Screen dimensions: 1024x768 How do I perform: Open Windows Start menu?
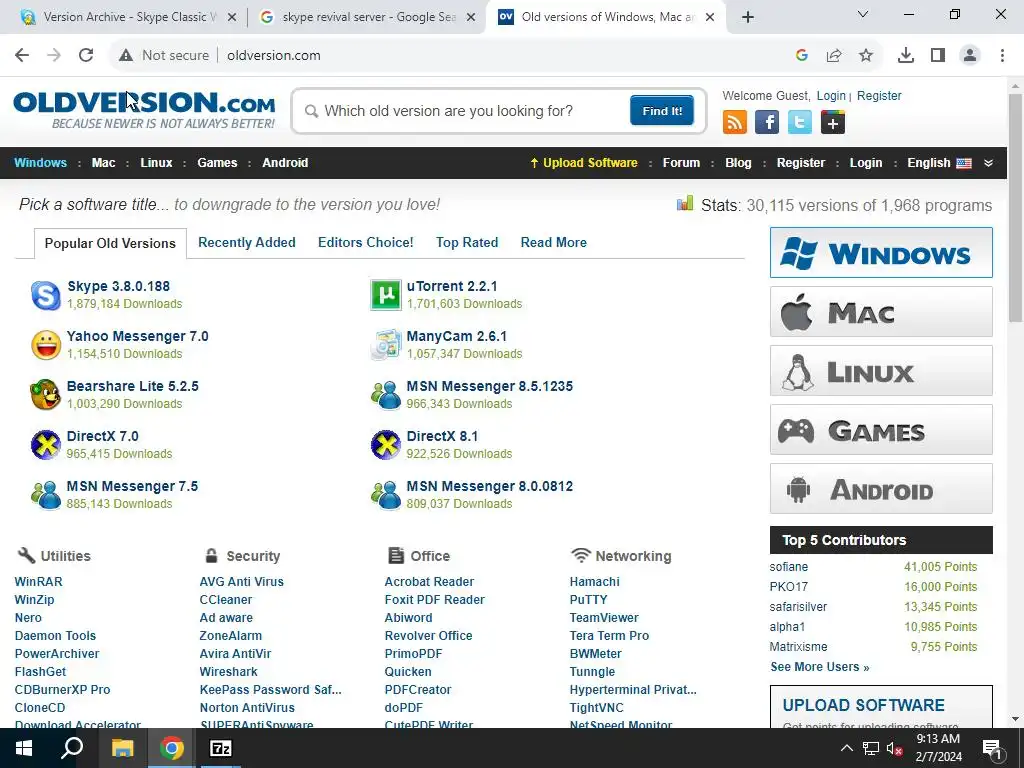(x=24, y=748)
